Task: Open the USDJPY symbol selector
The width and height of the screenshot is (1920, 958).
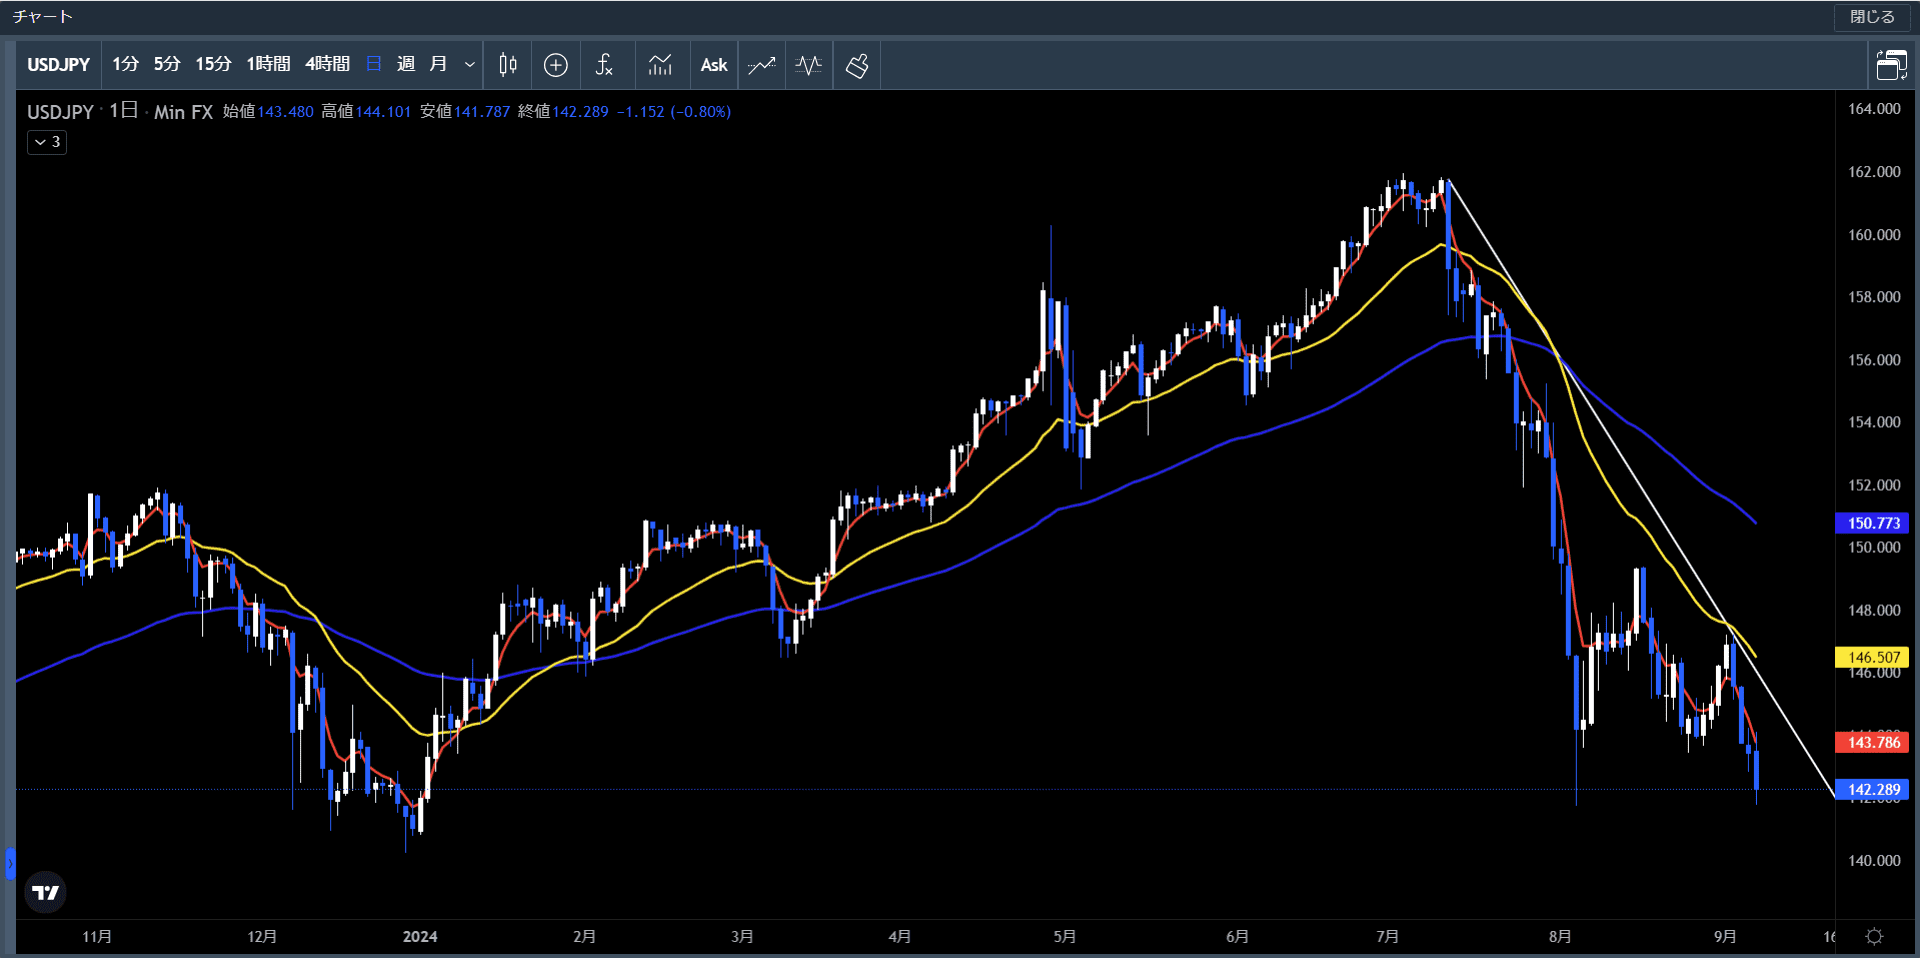Action: point(58,65)
